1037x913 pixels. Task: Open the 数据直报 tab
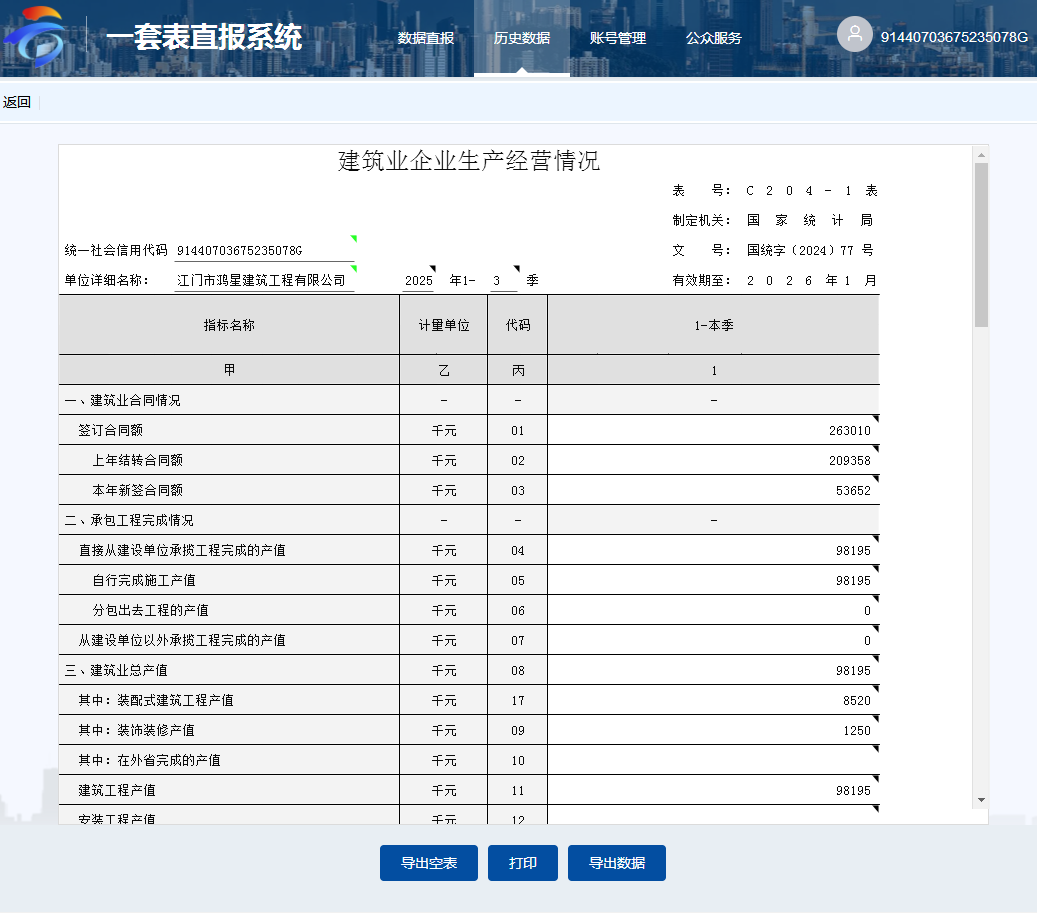pos(425,38)
